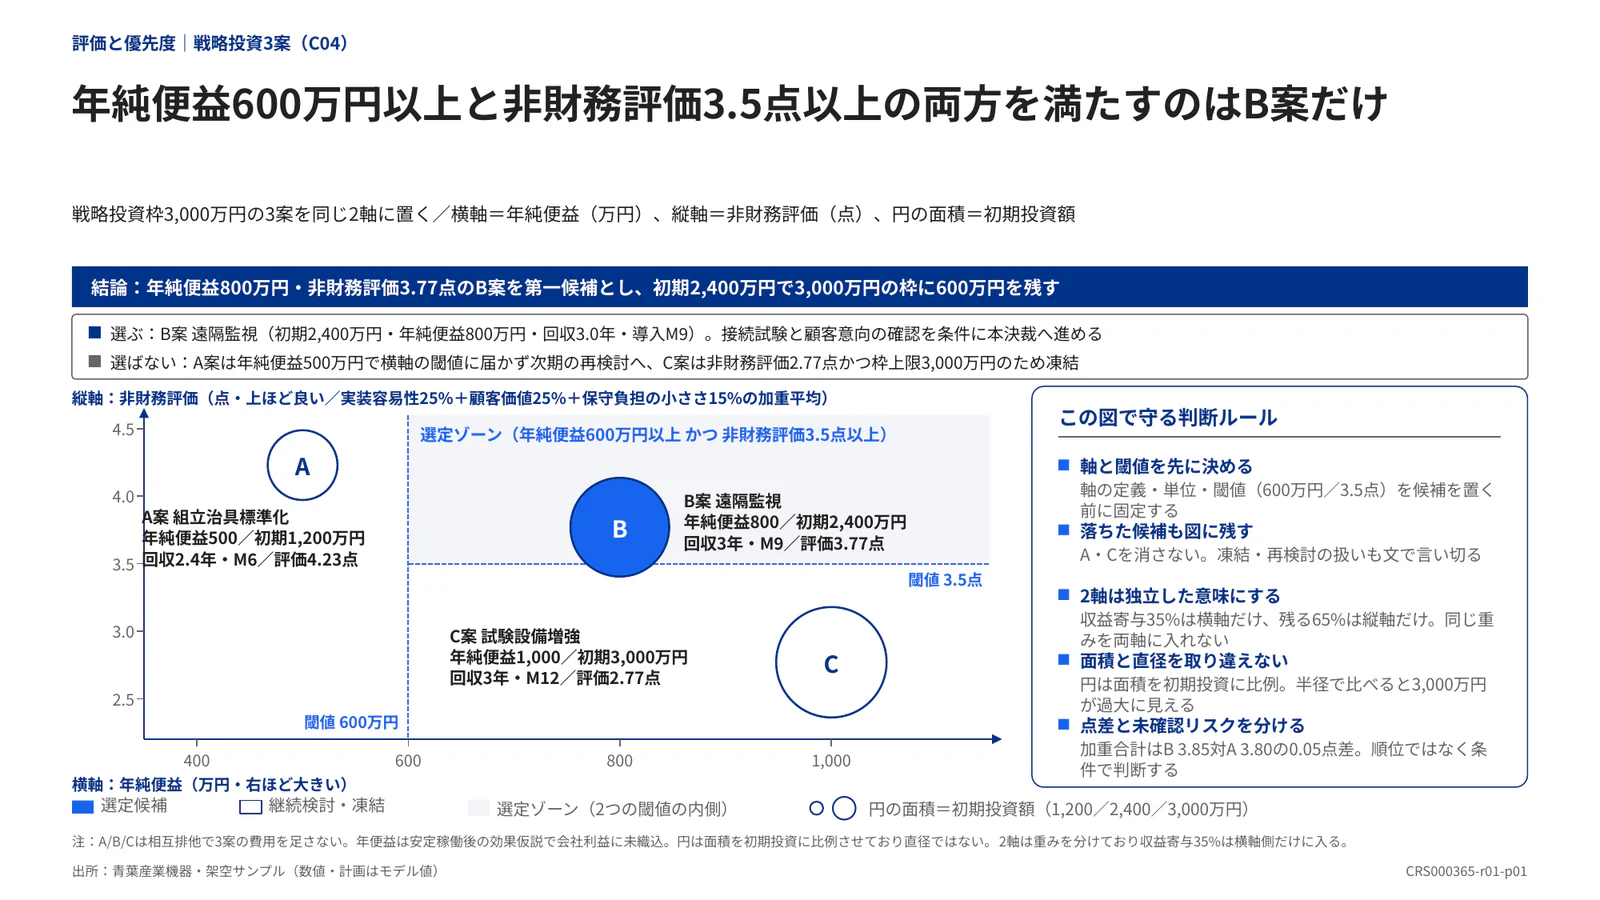Click the 閾値 600万円 threshold label
Screen dimensions: 1600x900
click(351, 722)
